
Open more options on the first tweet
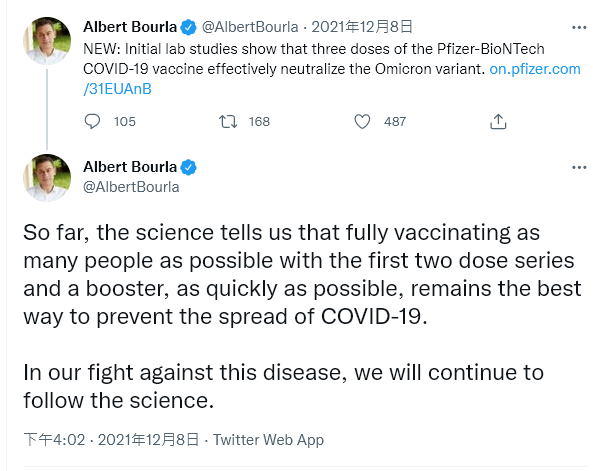click(579, 27)
